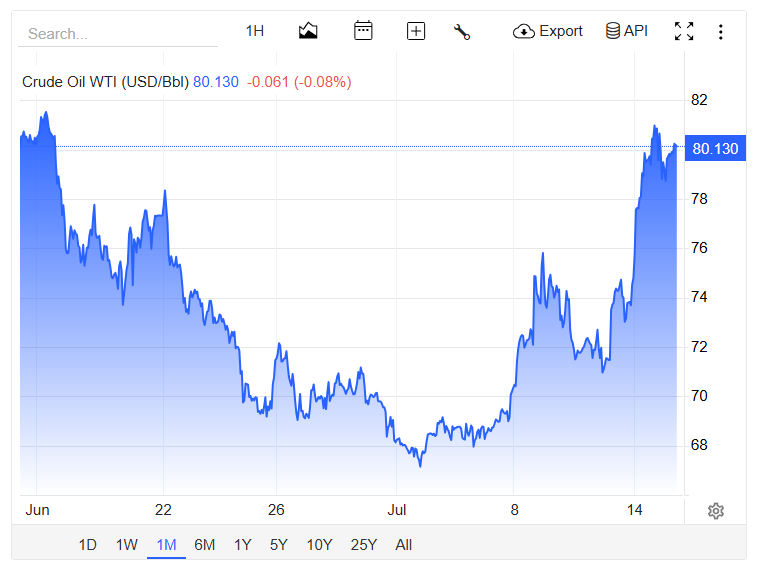Image resolution: width=758 pixels, height=571 pixels.
Task: Click the 22 x-axis date label
Action: pyautogui.click(x=163, y=510)
